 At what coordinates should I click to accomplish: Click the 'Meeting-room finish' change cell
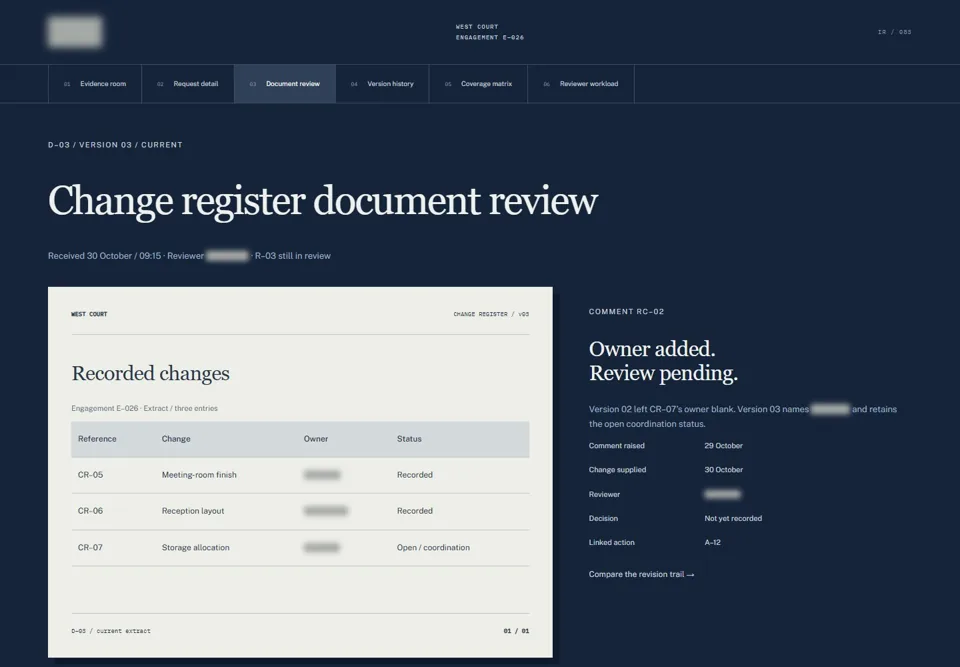(x=199, y=475)
